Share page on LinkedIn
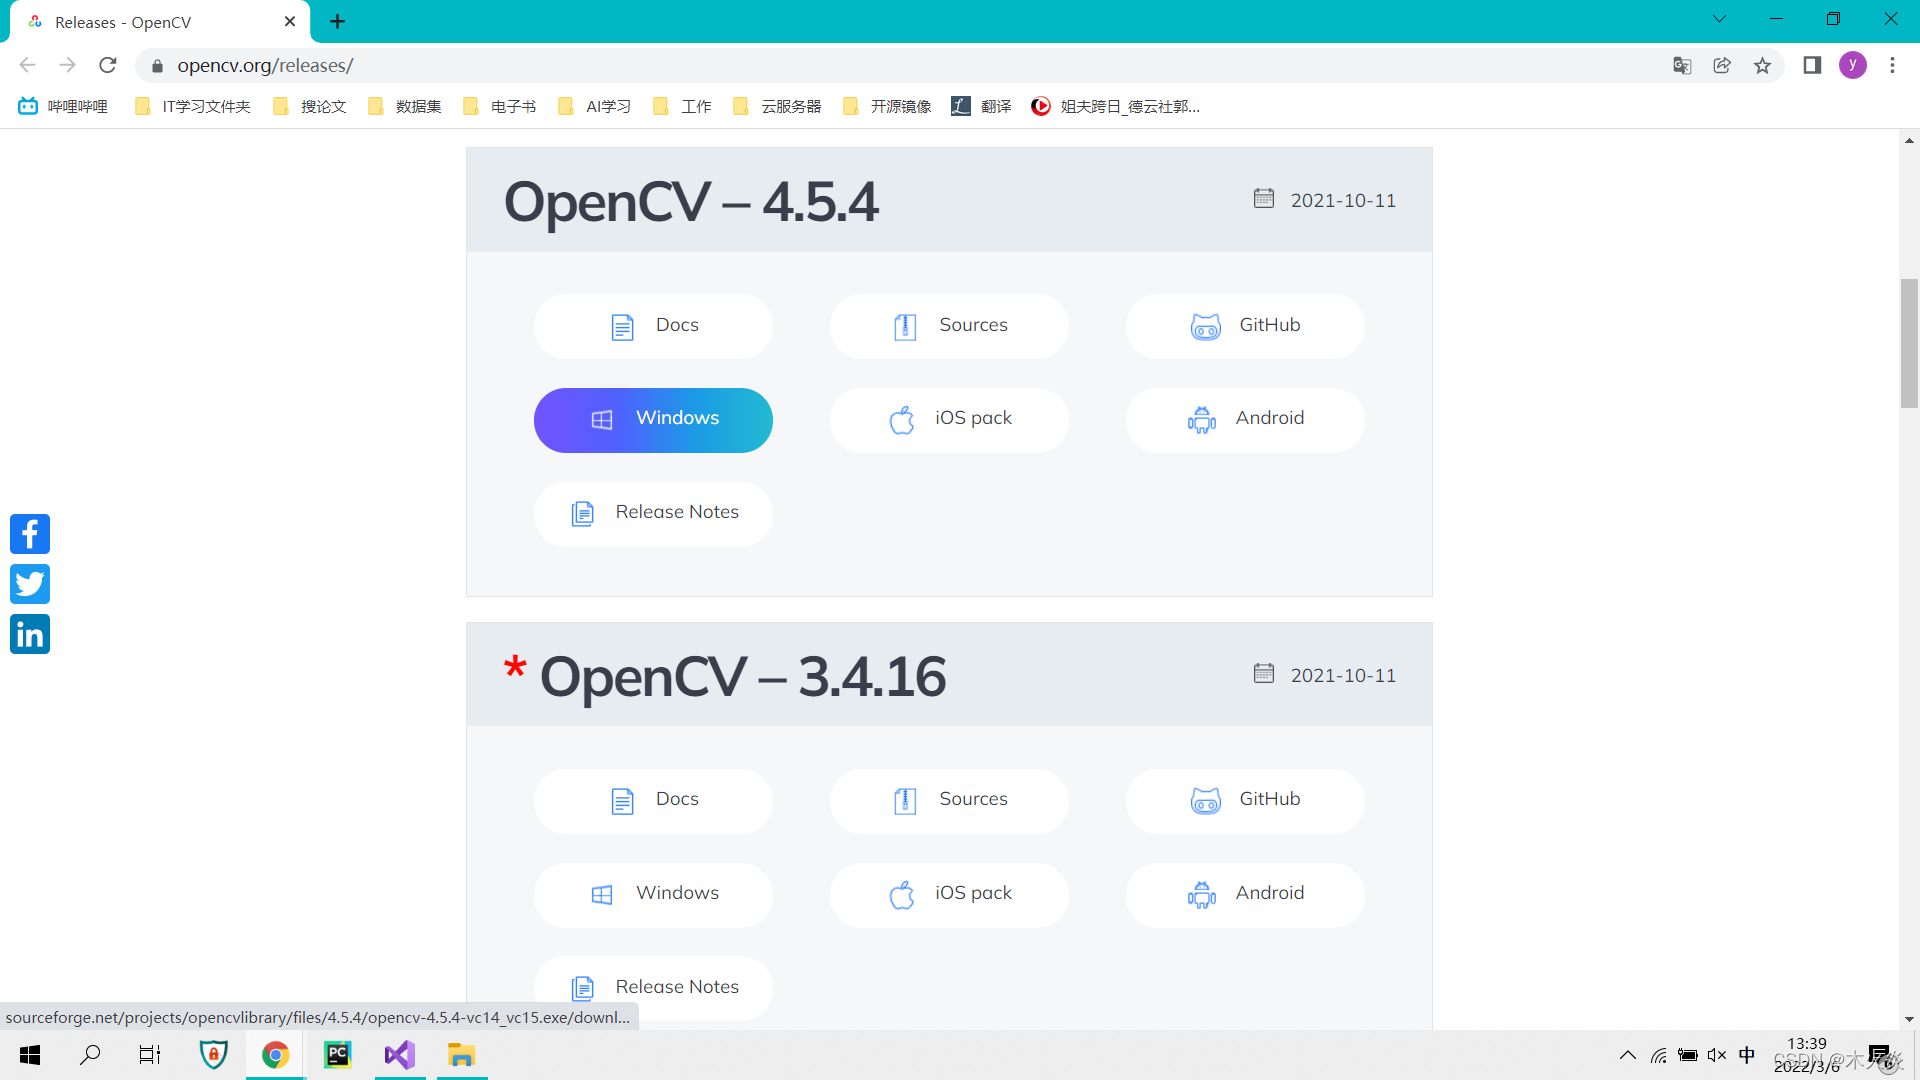Image resolution: width=1920 pixels, height=1080 pixels. coord(30,634)
